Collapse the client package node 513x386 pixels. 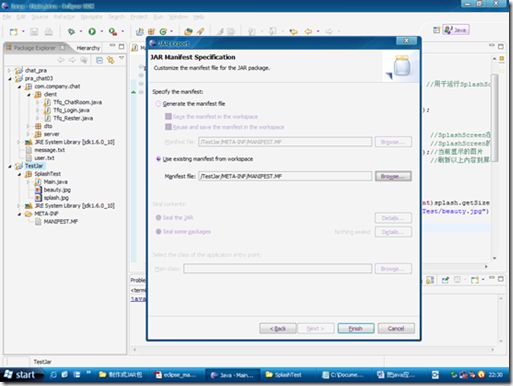click(29, 95)
